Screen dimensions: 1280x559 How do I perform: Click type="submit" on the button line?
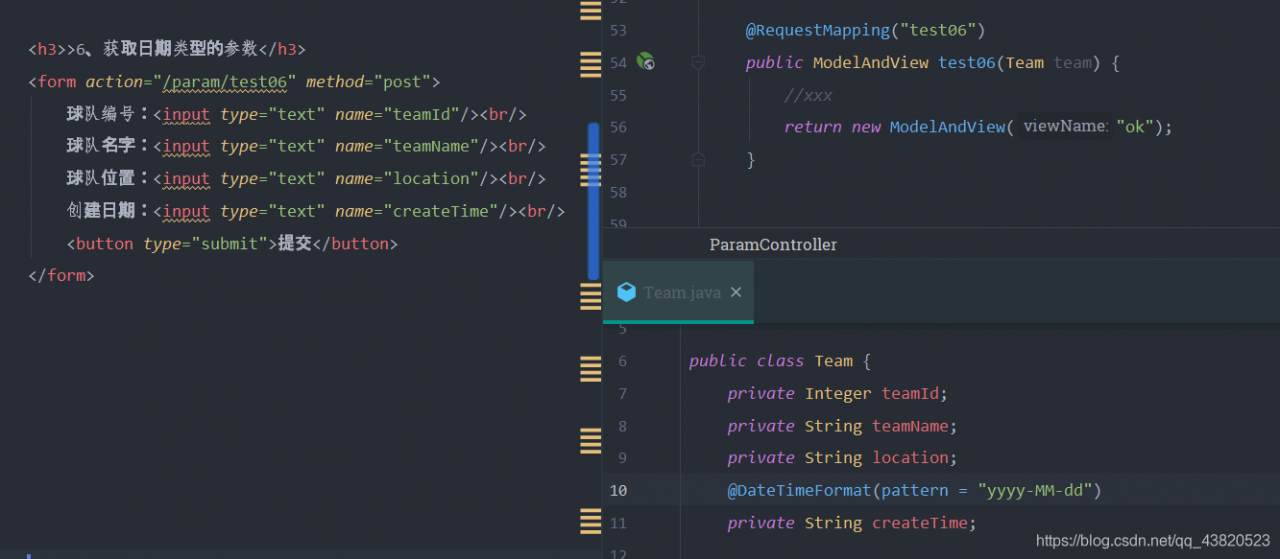206,244
